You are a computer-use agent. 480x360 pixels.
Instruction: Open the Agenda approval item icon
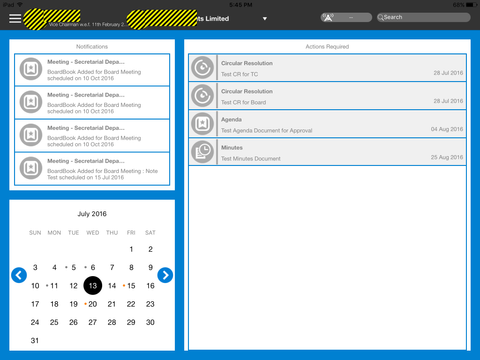click(x=202, y=124)
